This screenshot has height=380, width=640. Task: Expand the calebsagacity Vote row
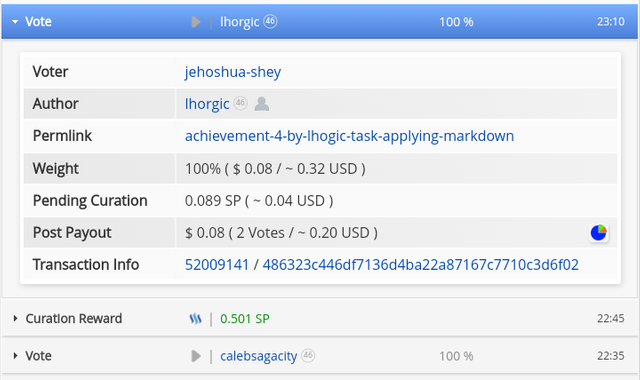click(15, 356)
